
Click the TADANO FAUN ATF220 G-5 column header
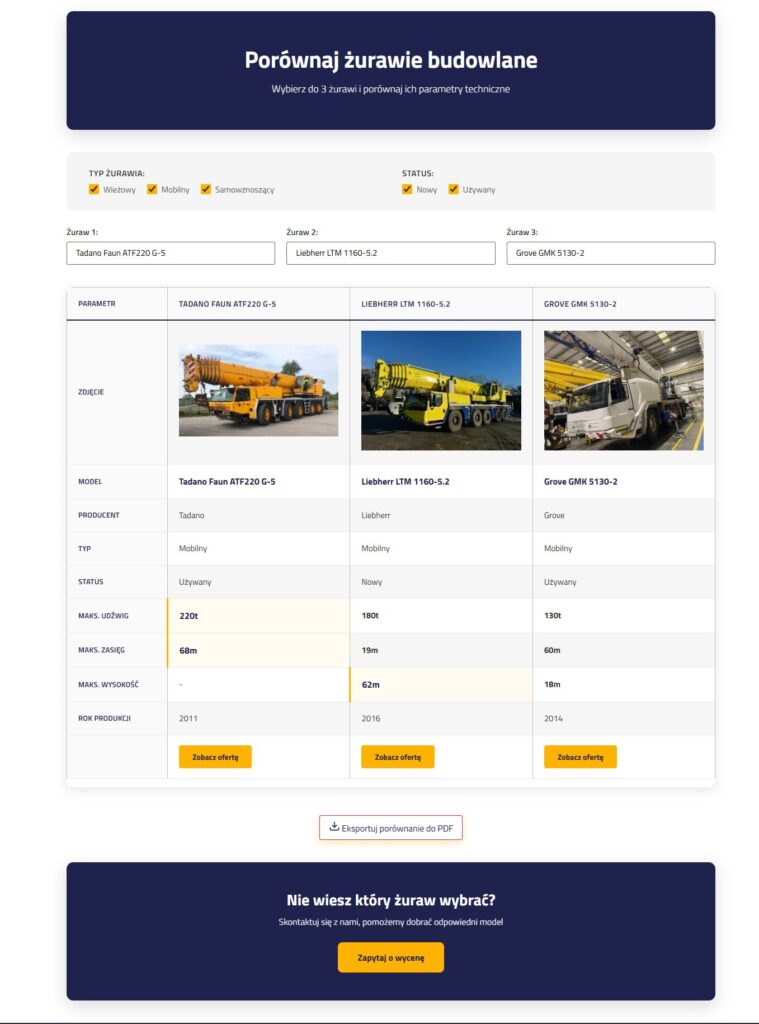coord(227,304)
